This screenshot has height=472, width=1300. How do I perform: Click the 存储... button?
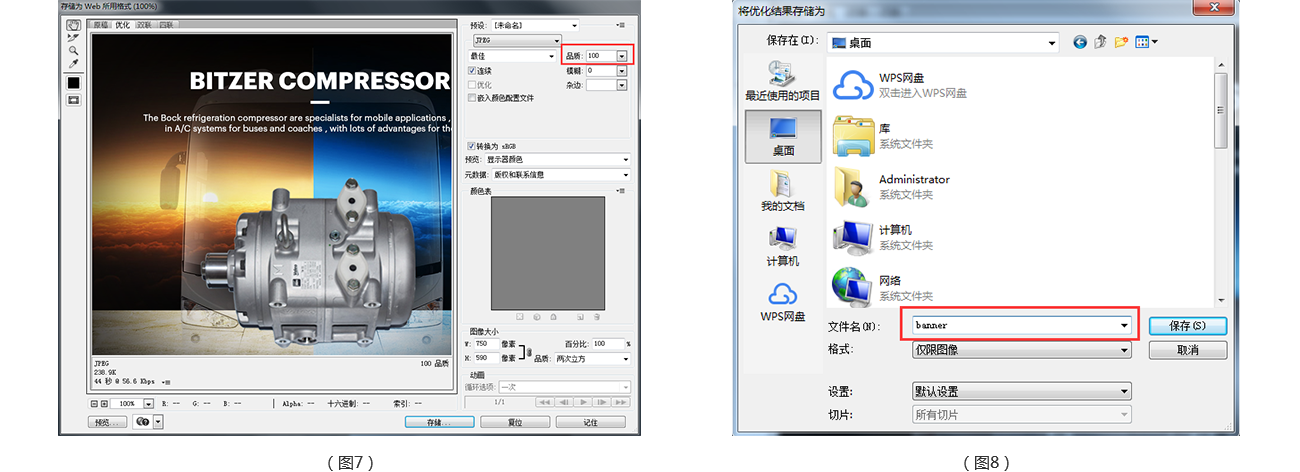[440, 422]
